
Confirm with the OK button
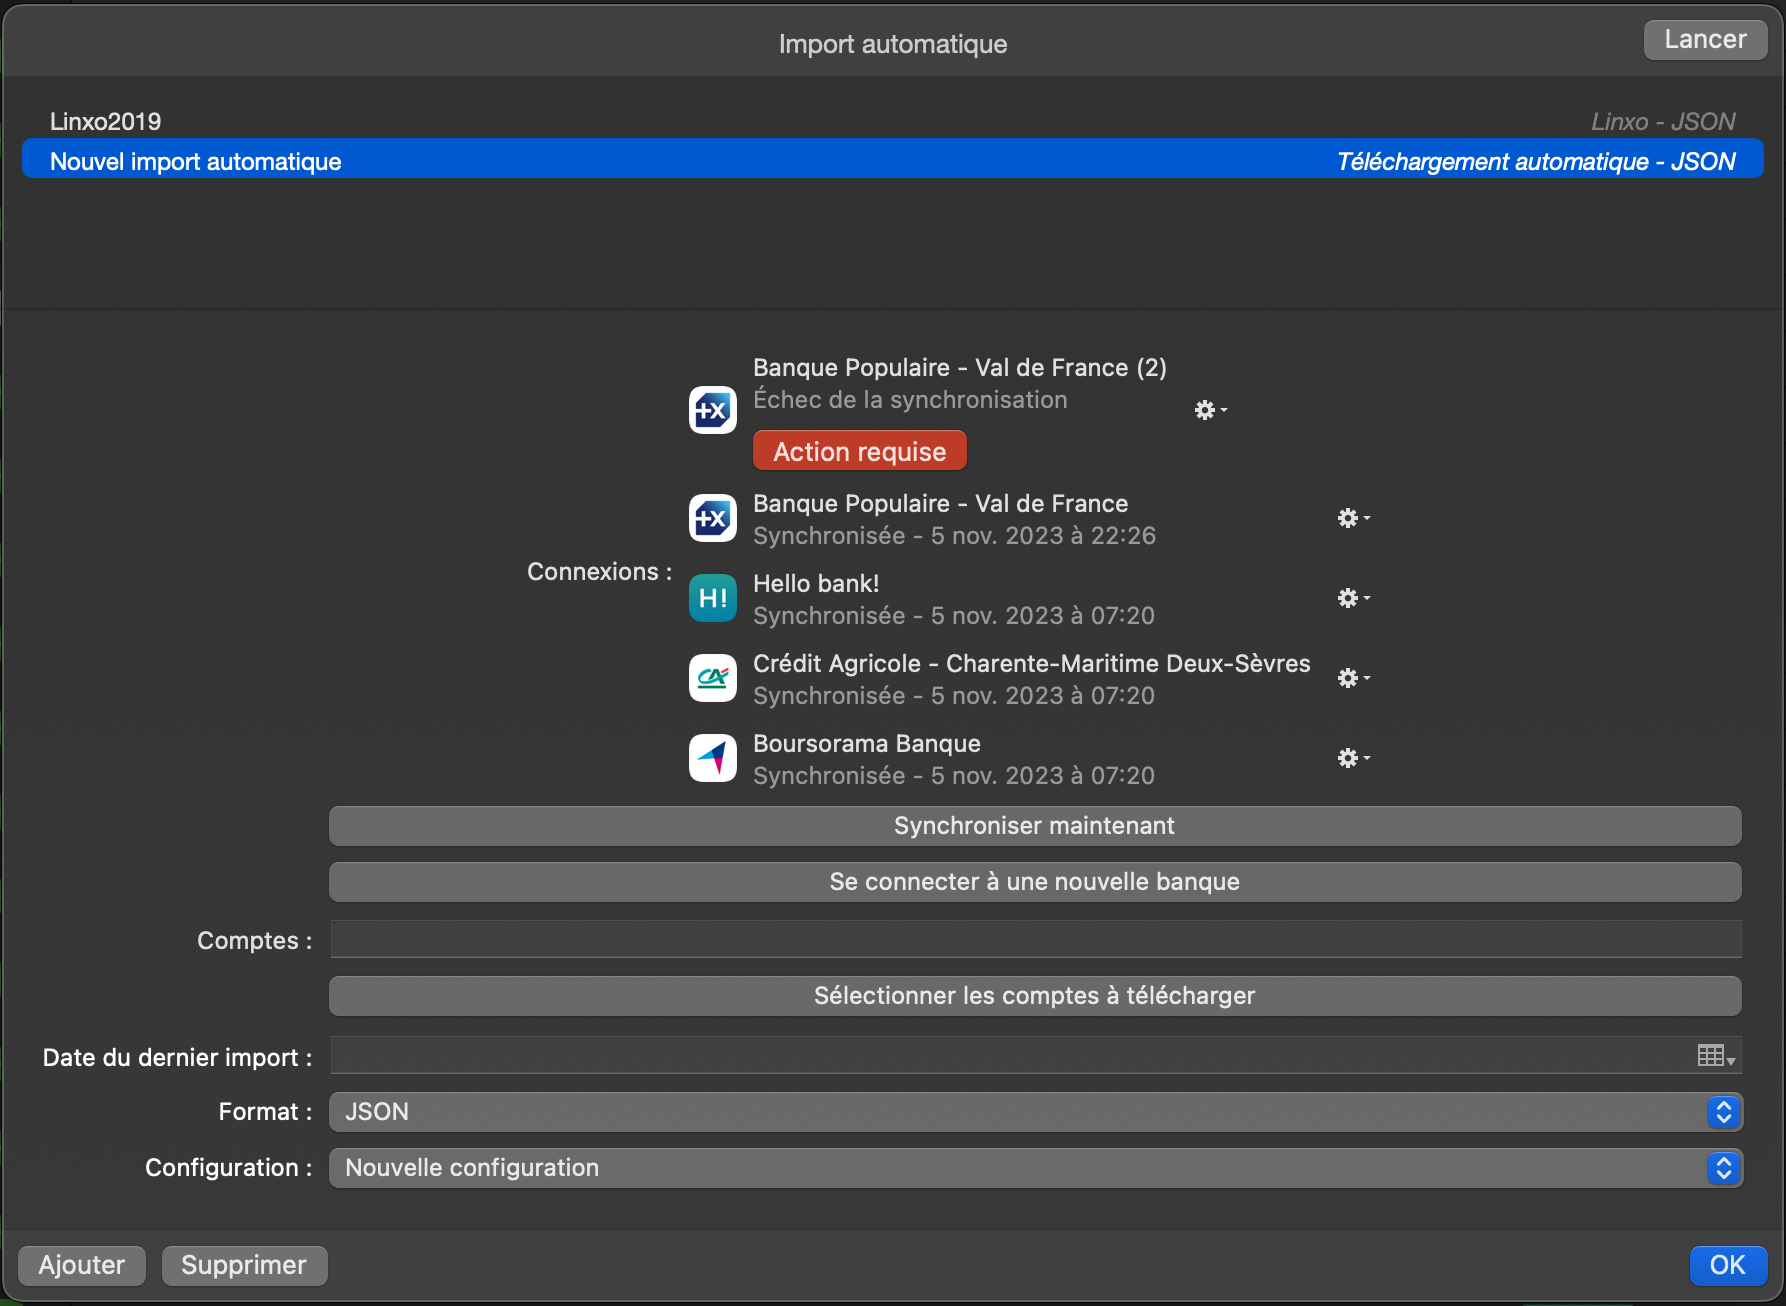[1728, 1265]
